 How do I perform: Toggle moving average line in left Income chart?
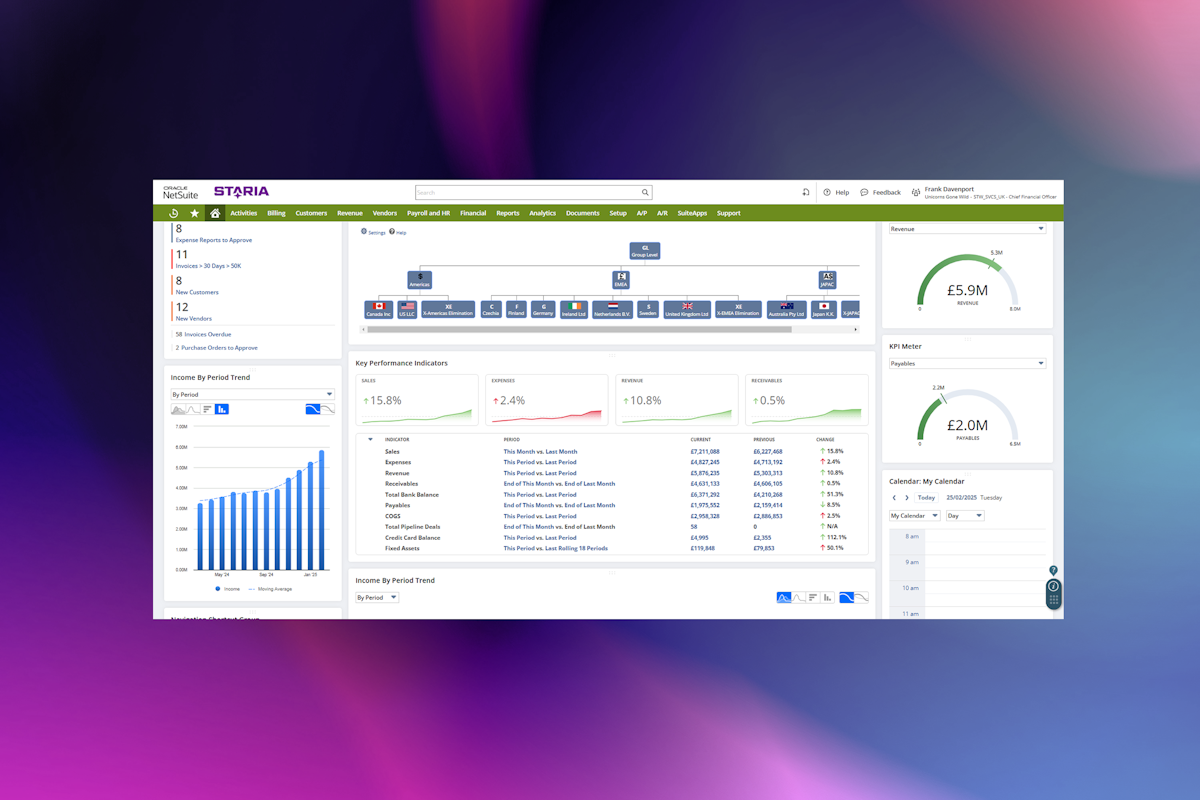pos(273,589)
